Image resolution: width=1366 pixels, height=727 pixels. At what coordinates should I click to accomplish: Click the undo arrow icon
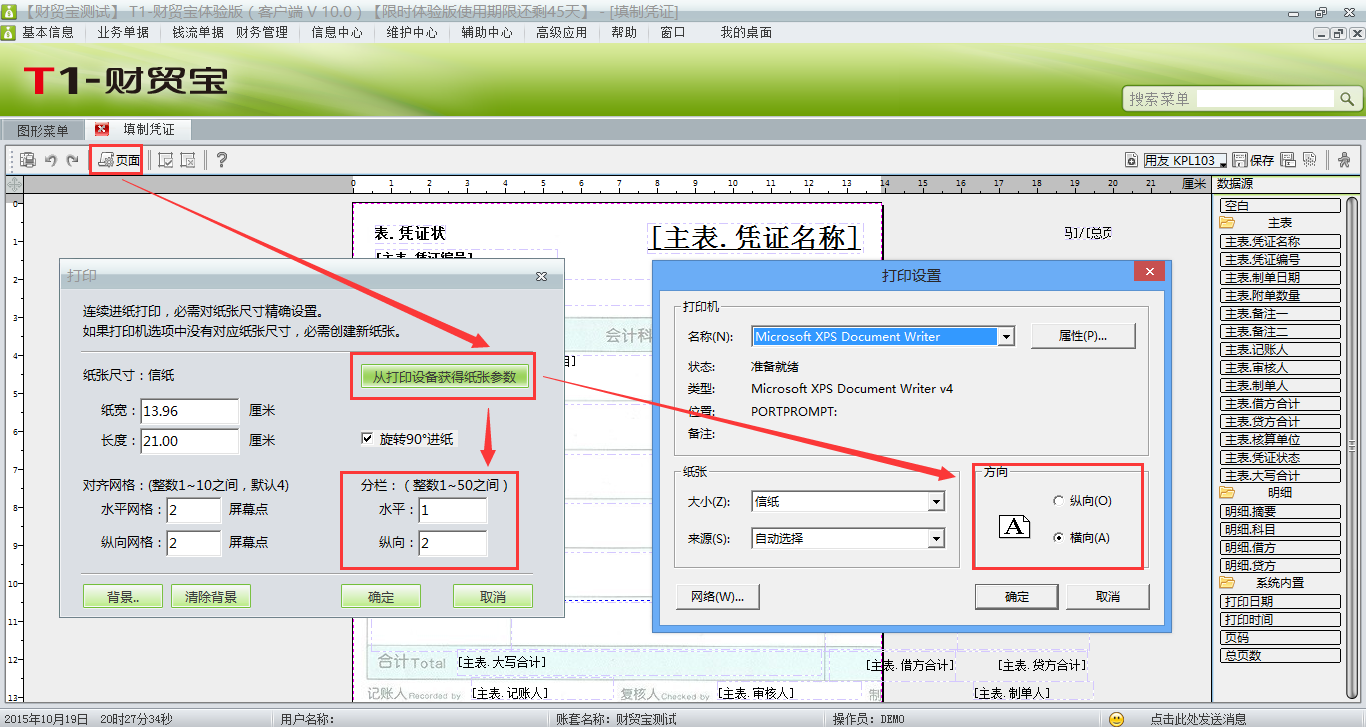pyautogui.click(x=51, y=160)
